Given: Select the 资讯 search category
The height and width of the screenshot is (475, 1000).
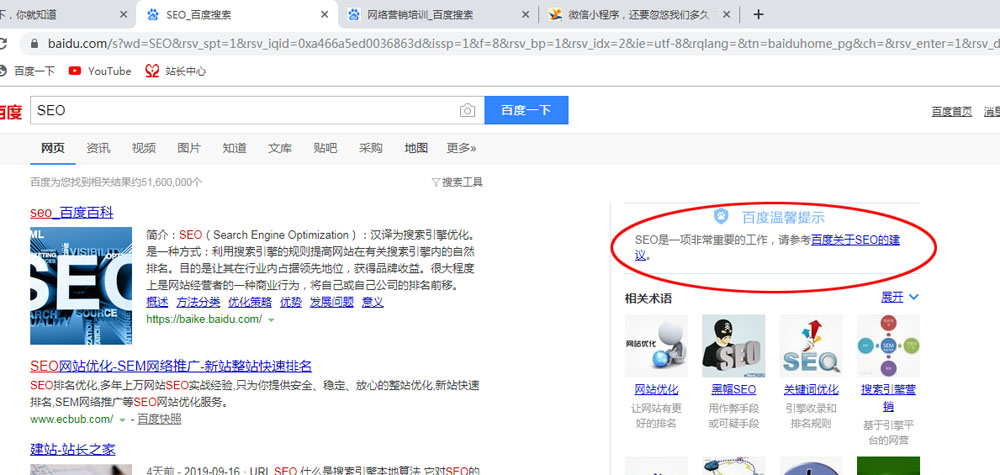Looking at the screenshot, I should [98, 148].
